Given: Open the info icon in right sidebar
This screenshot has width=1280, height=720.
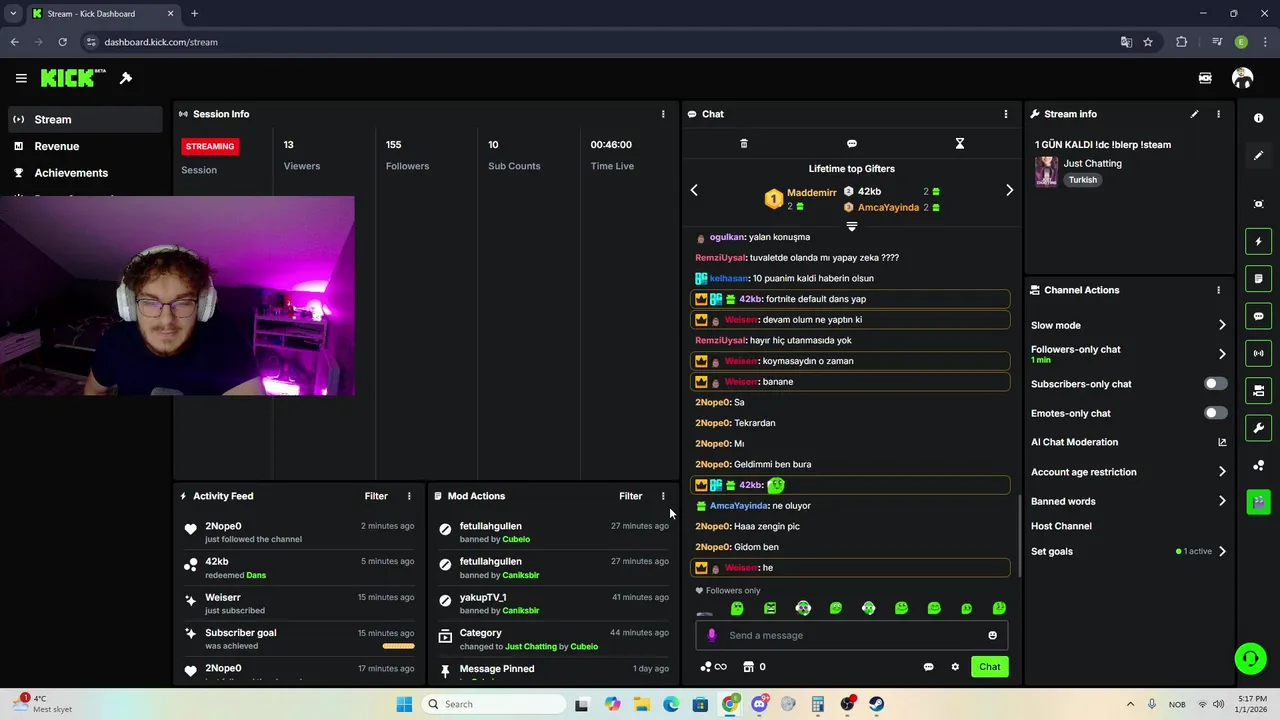Looking at the screenshot, I should pos(1258,118).
